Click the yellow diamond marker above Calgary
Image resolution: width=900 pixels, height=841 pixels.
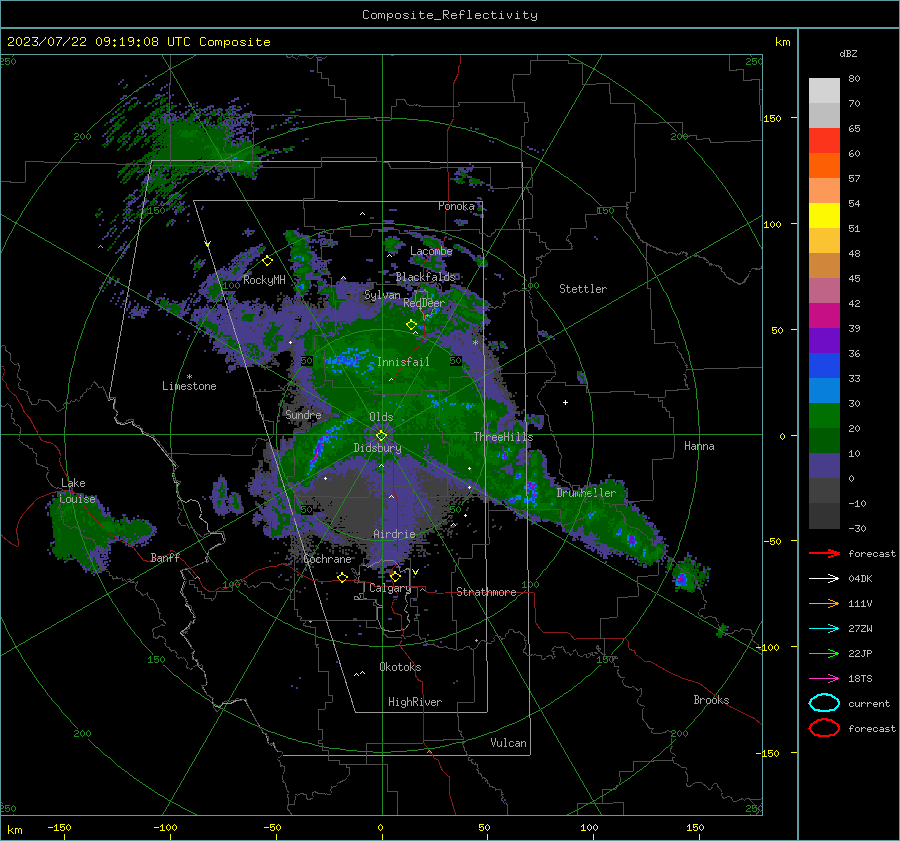coord(395,576)
